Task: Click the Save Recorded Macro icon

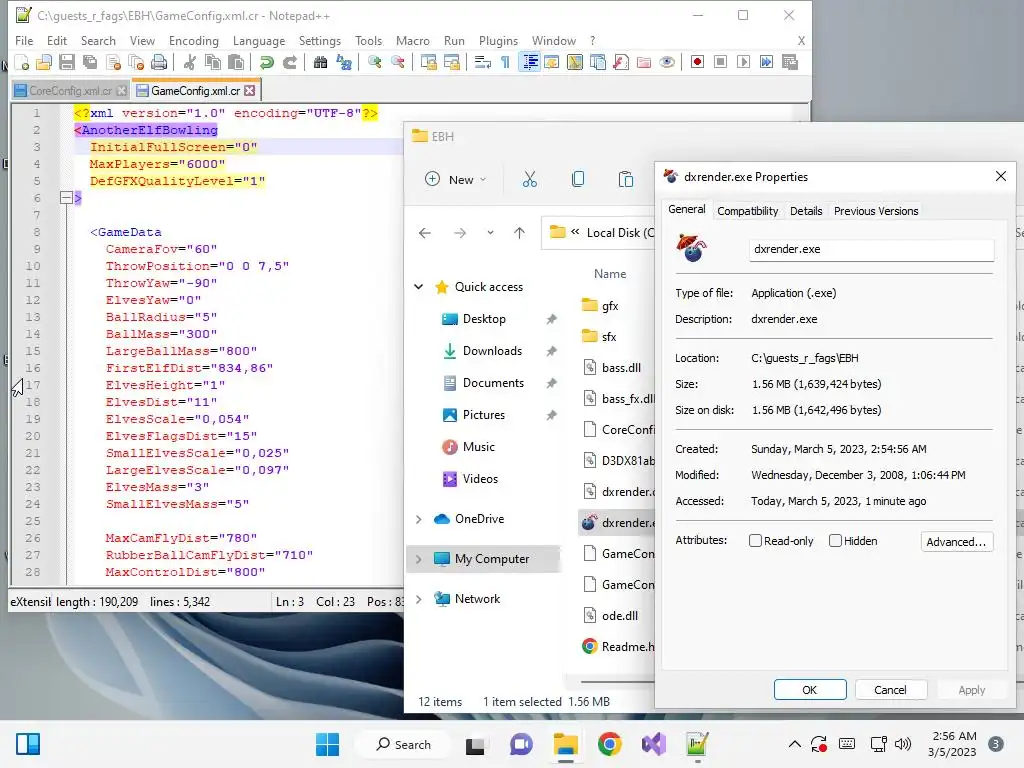Action: click(x=790, y=62)
